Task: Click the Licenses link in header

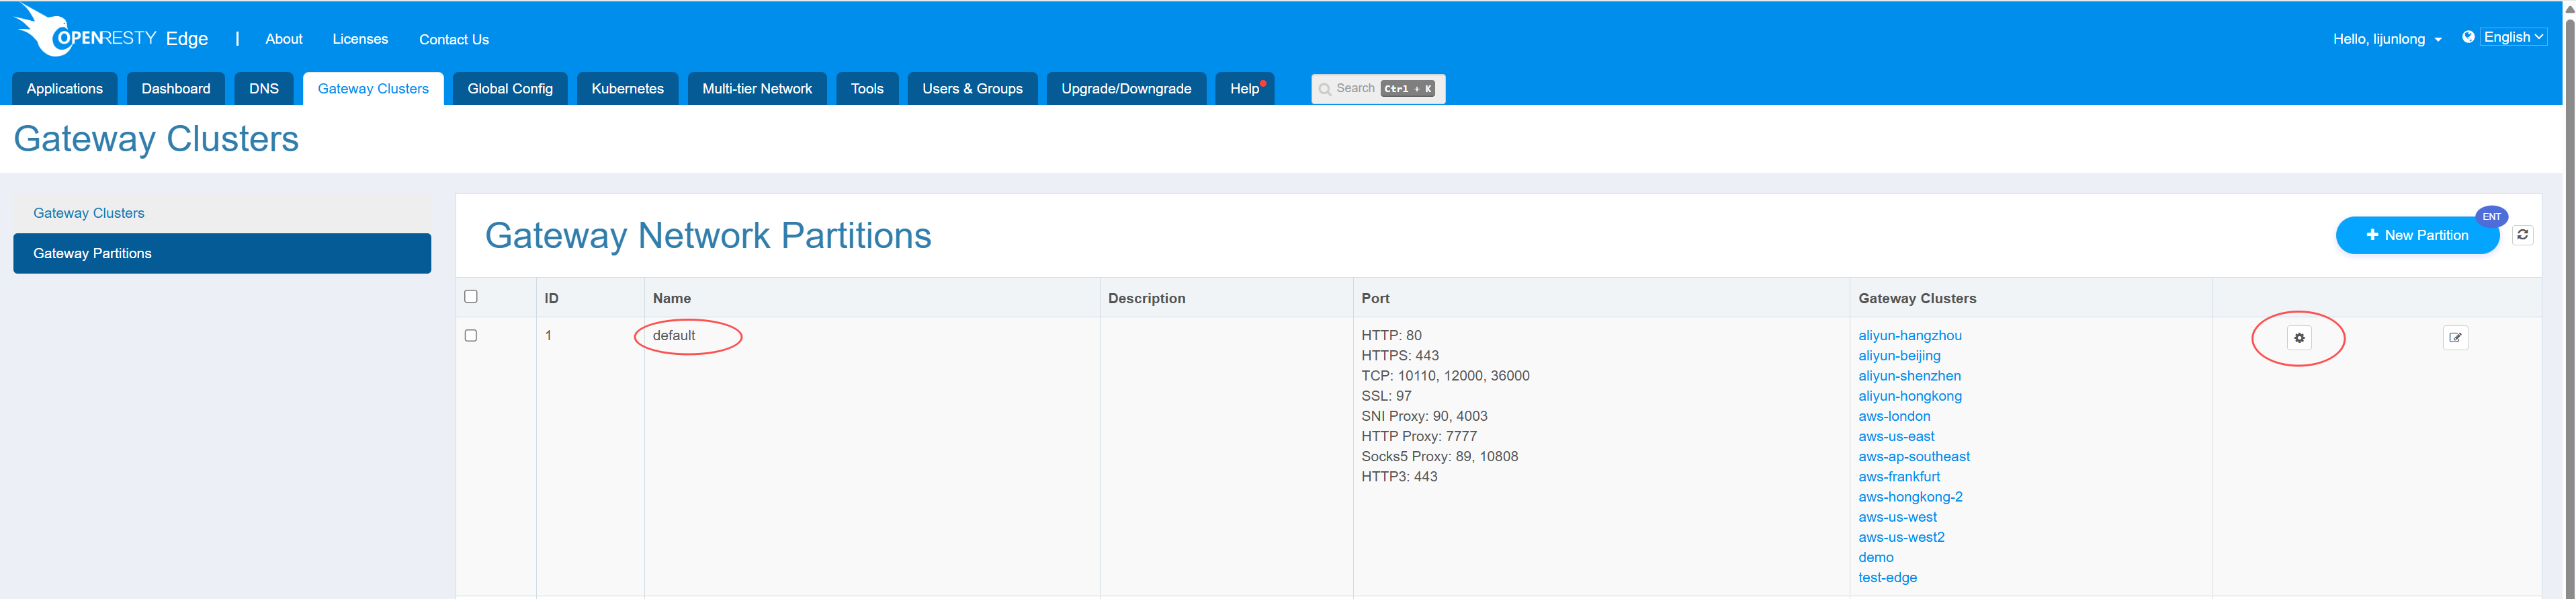Action: (360, 39)
